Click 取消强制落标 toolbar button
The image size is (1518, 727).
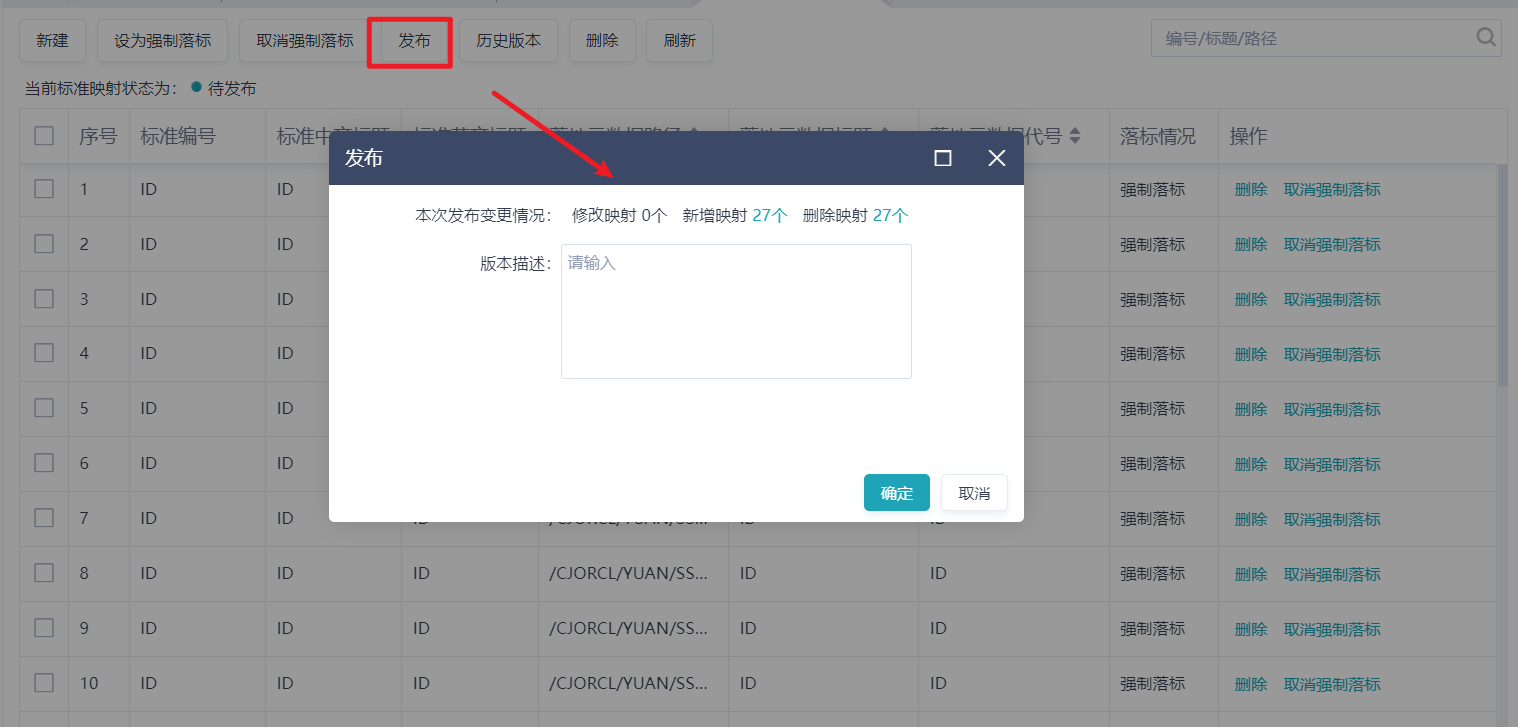click(305, 41)
